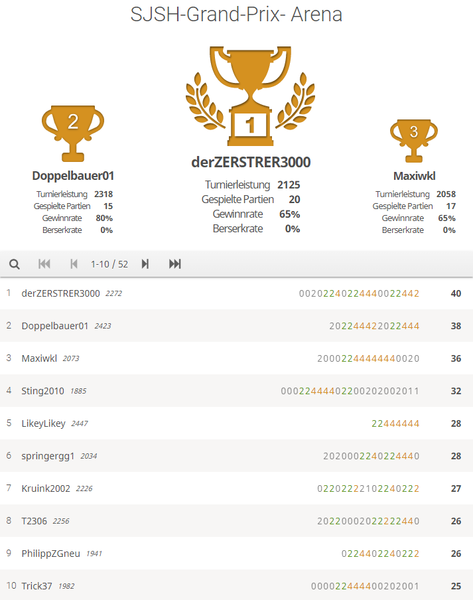Viewport: 473px width, 600px height.
Task: Click the third place trophy icon
Action: [x=414, y=141]
